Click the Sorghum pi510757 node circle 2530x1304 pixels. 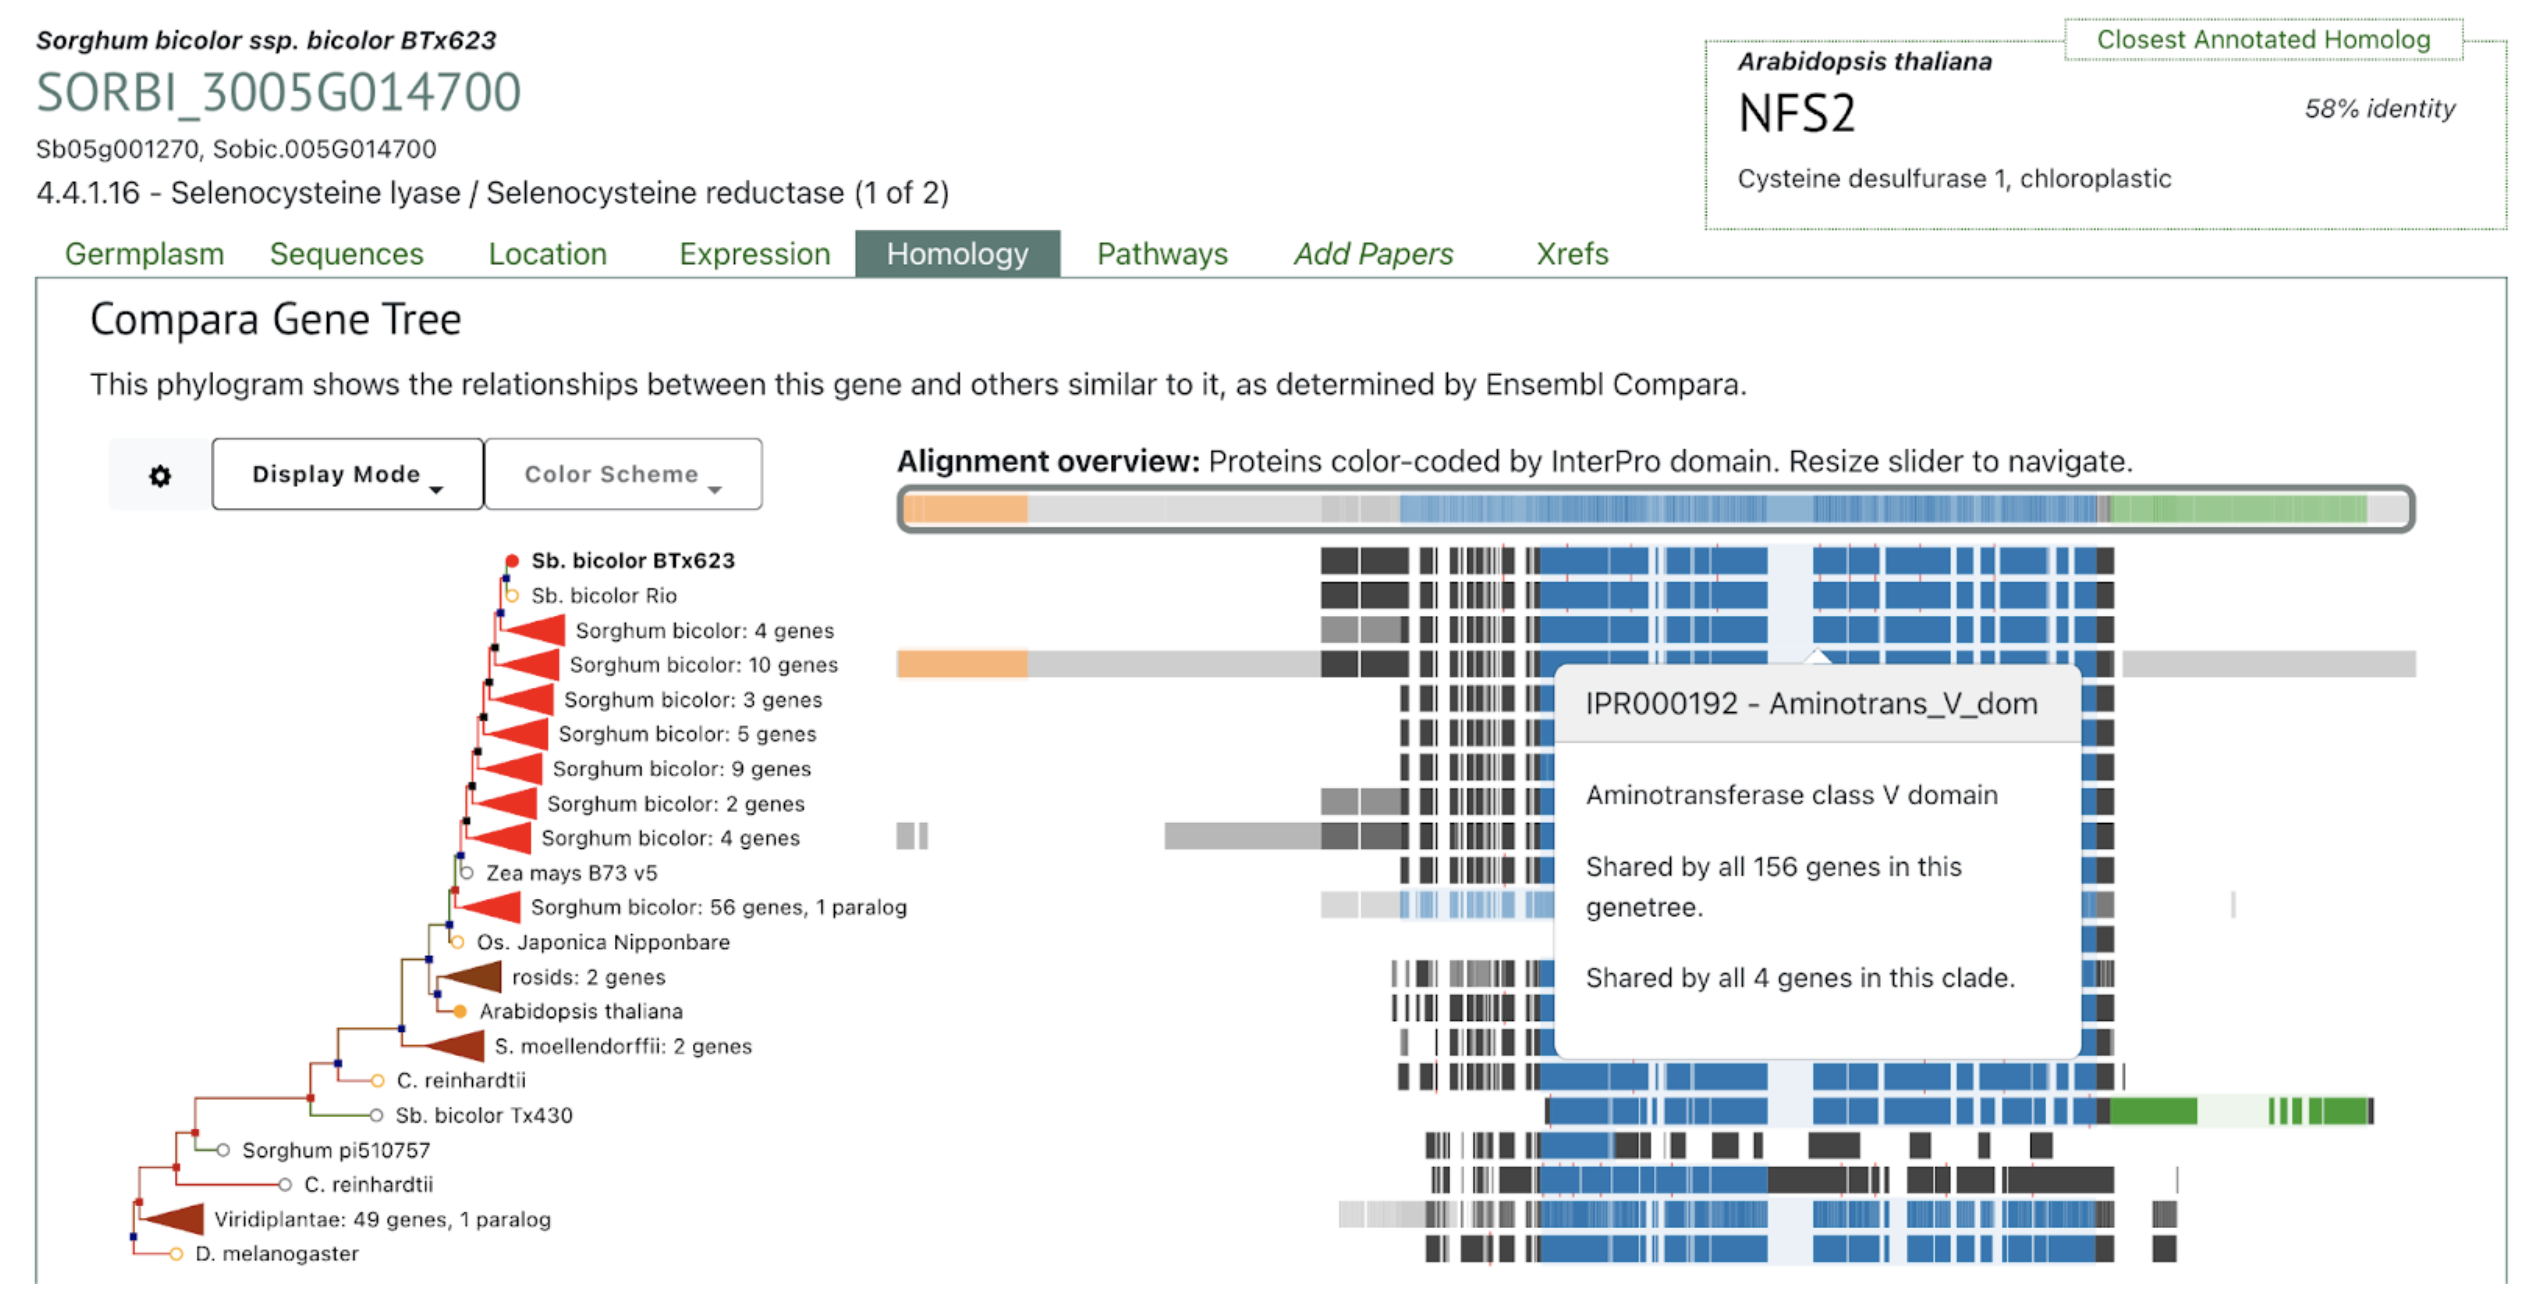[224, 1151]
